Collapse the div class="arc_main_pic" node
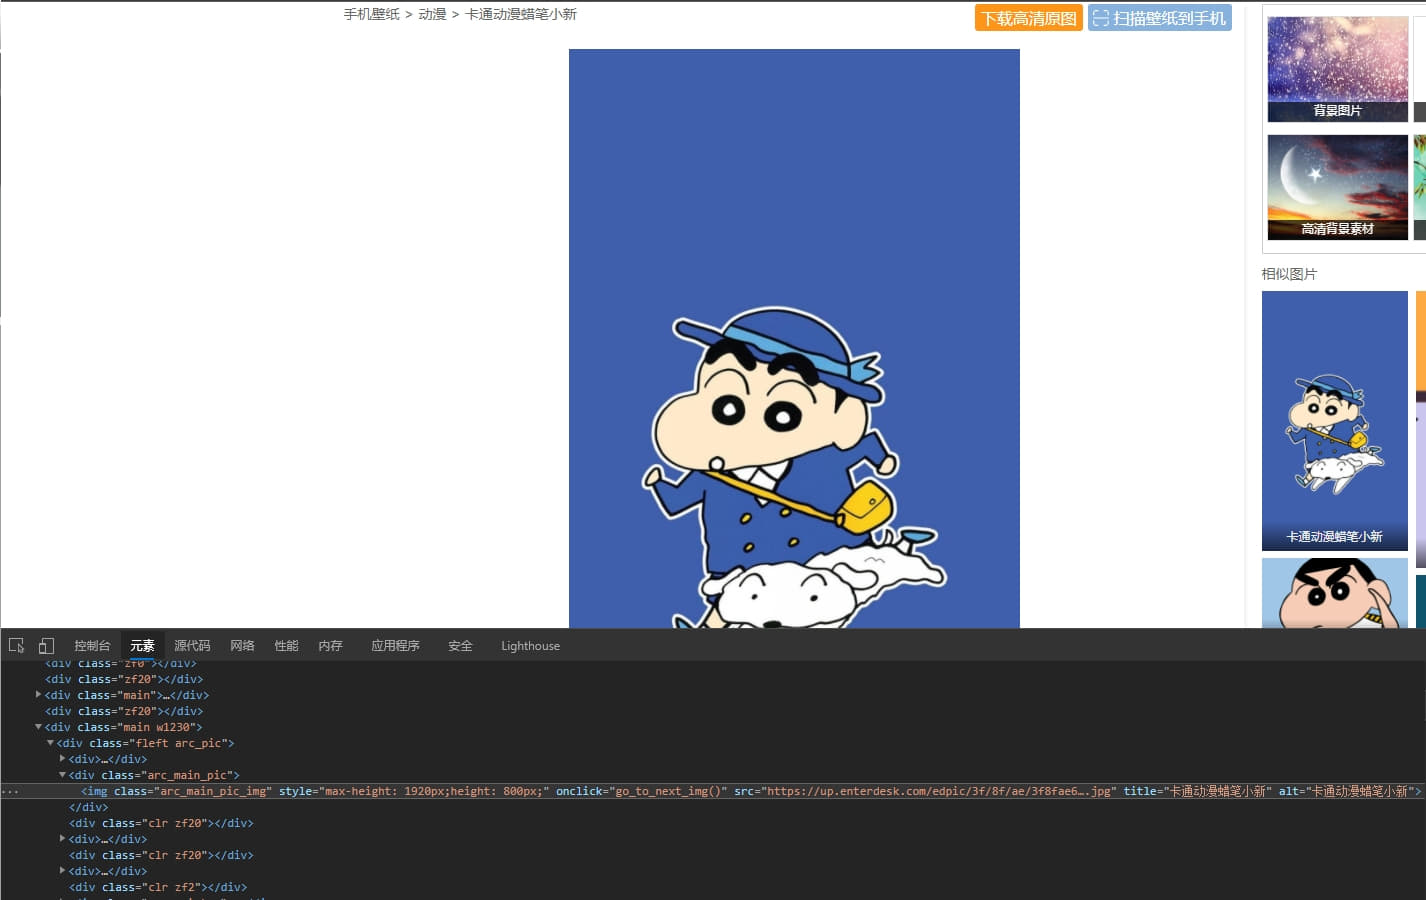The width and height of the screenshot is (1426, 900). coord(62,774)
